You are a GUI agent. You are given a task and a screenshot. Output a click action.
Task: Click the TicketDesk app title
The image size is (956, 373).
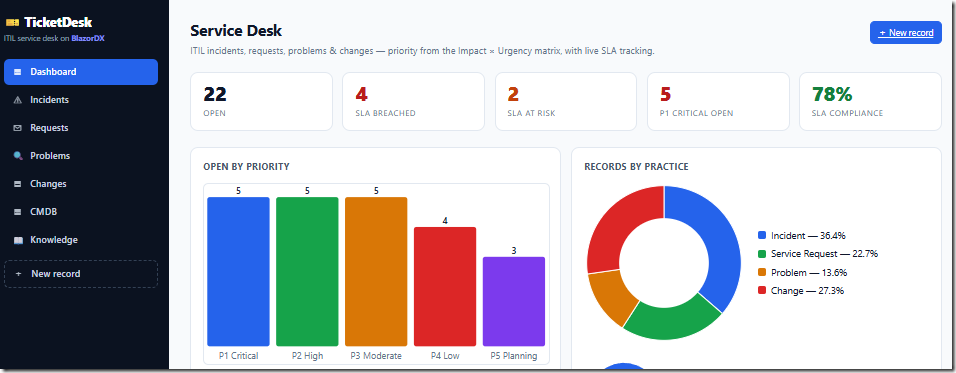pos(58,23)
